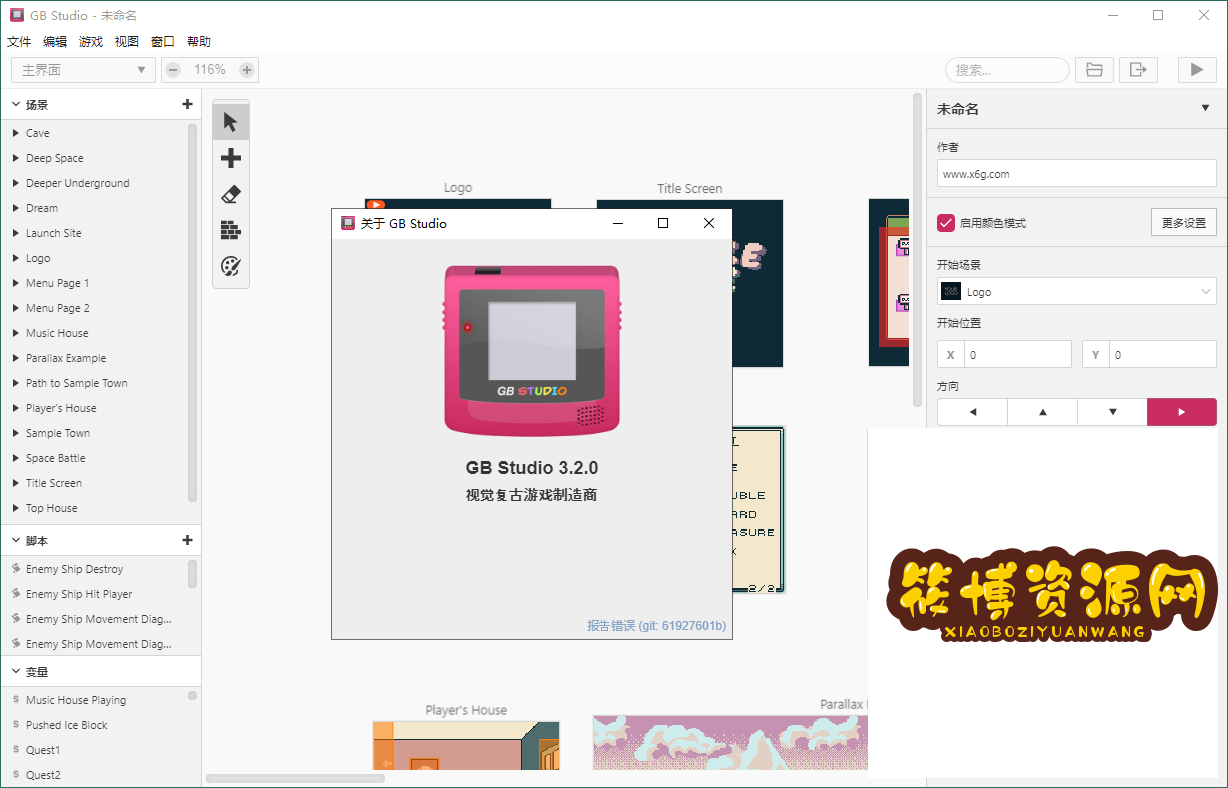Select Menu Page 1 scene

[x=58, y=283]
